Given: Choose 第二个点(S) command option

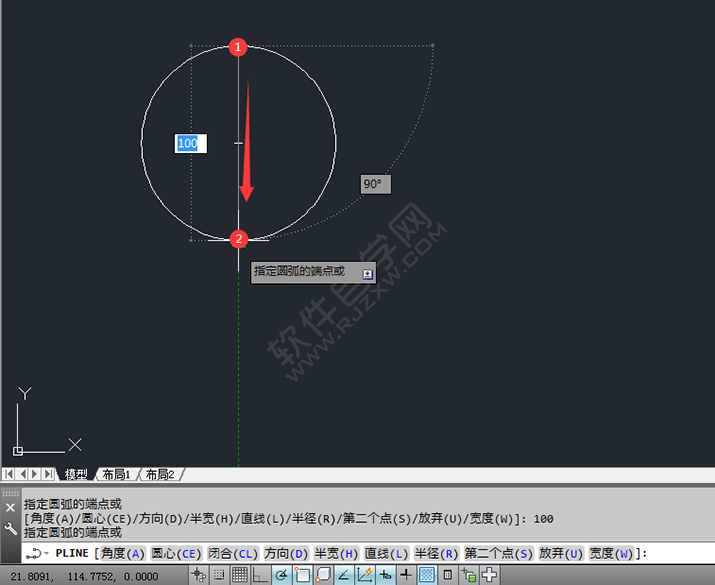Looking at the screenshot, I should 498,554.
